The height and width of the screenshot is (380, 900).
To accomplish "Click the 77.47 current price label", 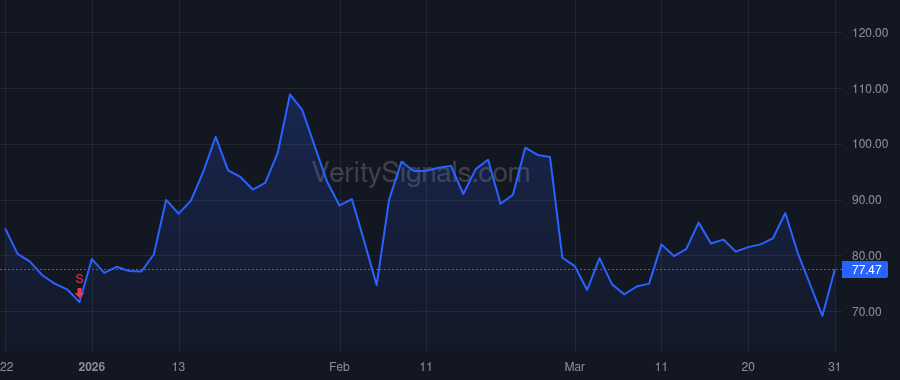I will [864, 270].
